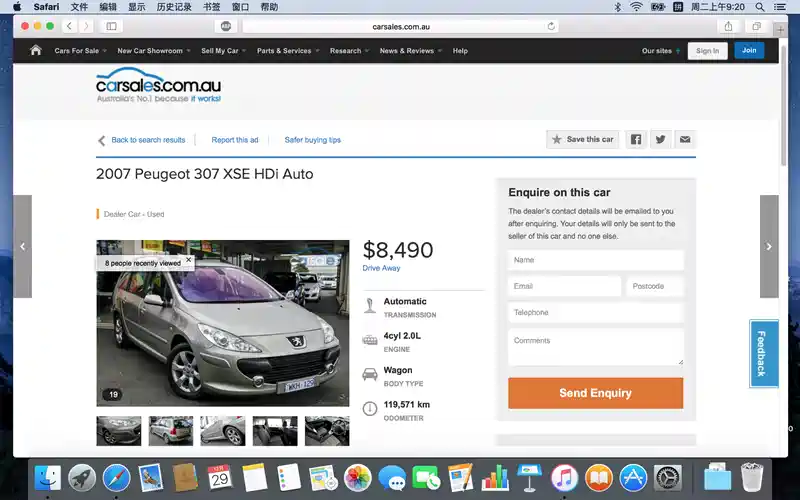Email this car listing
800x500 pixels.
[x=685, y=139]
